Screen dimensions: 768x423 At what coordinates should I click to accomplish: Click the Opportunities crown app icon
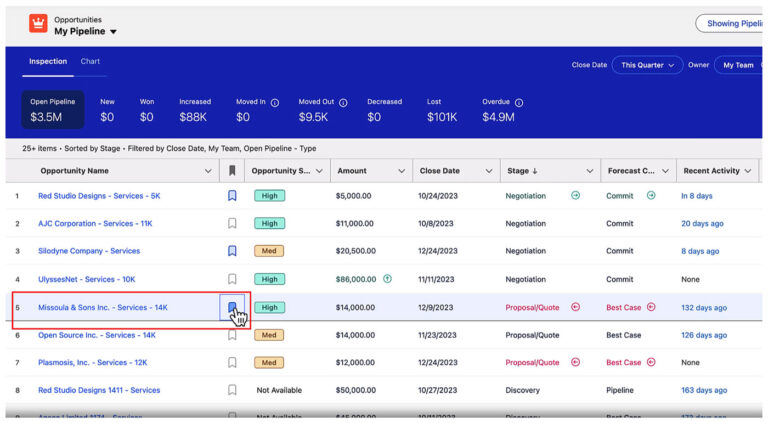tap(38, 24)
